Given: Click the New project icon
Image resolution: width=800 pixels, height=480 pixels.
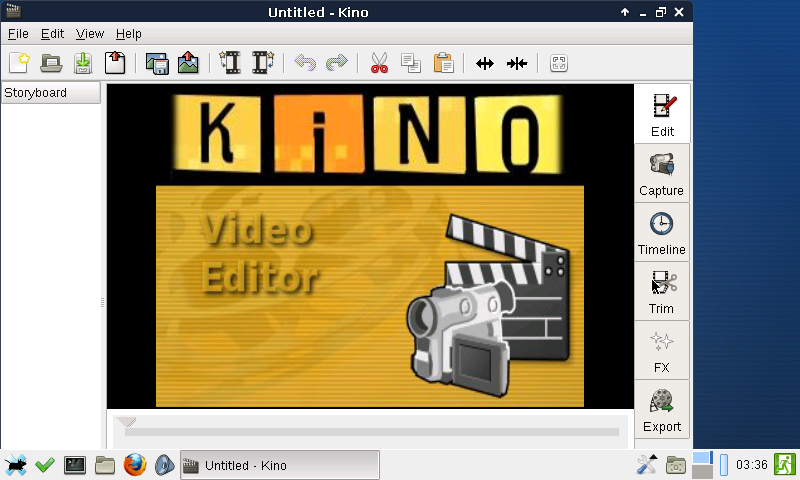Looking at the screenshot, I should pyautogui.click(x=18, y=63).
